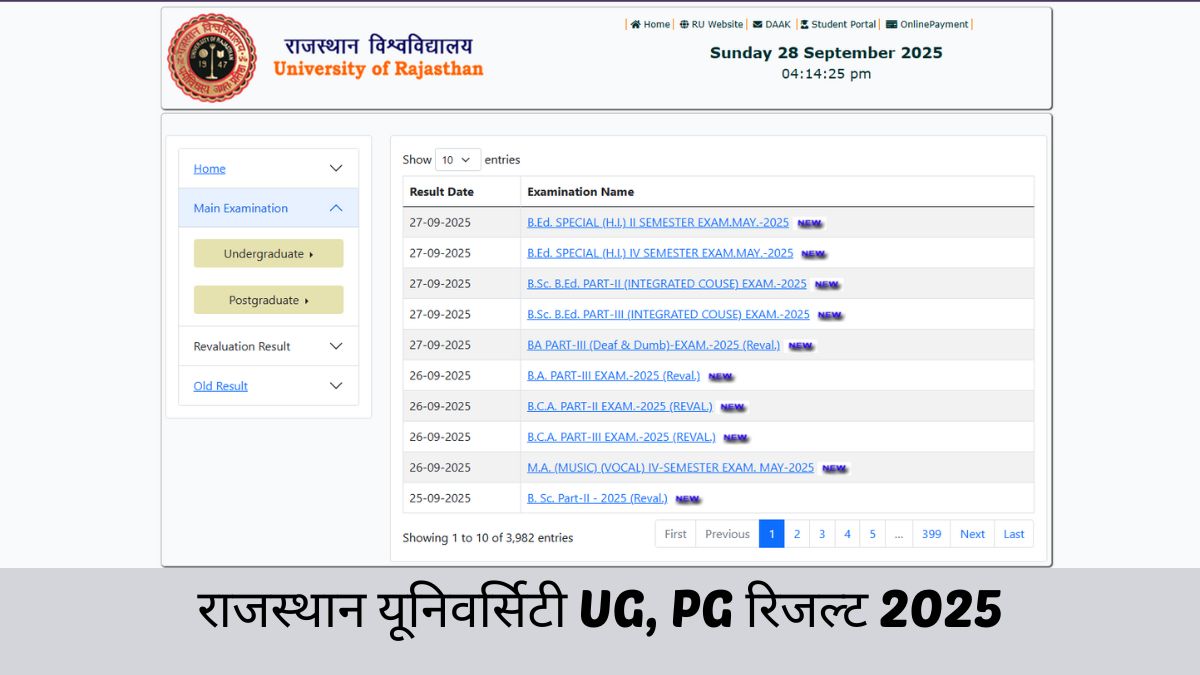This screenshot has height=675, width=1200.
Task: Click NEW badge beside B.Ed. SPECIAL II SEMESTER
Action: coord(810,223)
